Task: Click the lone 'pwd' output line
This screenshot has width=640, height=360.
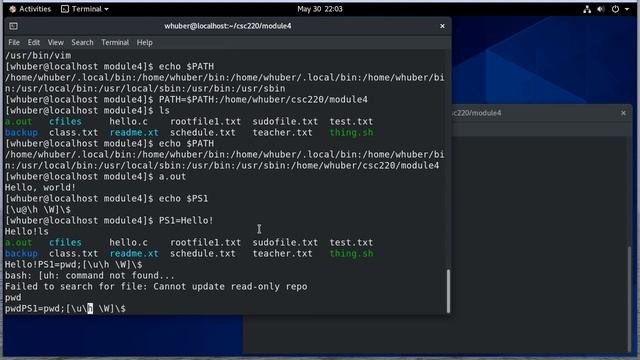Action: tap(13, 298)
